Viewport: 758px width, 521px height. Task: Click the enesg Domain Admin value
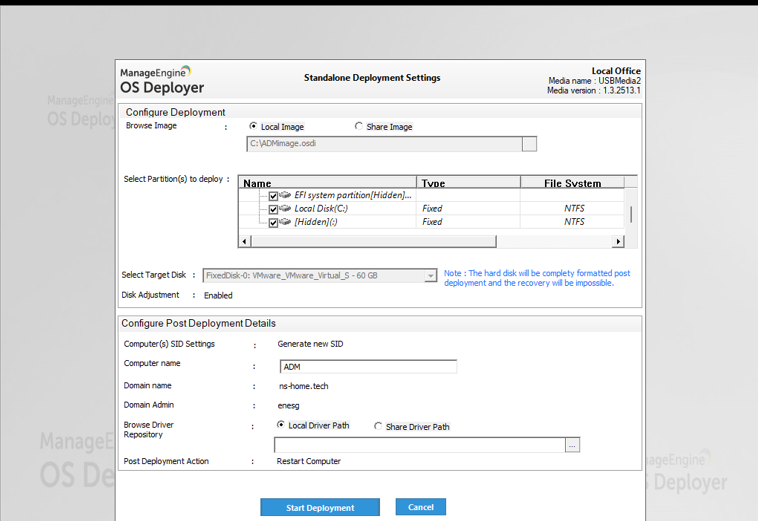(289, 405)
